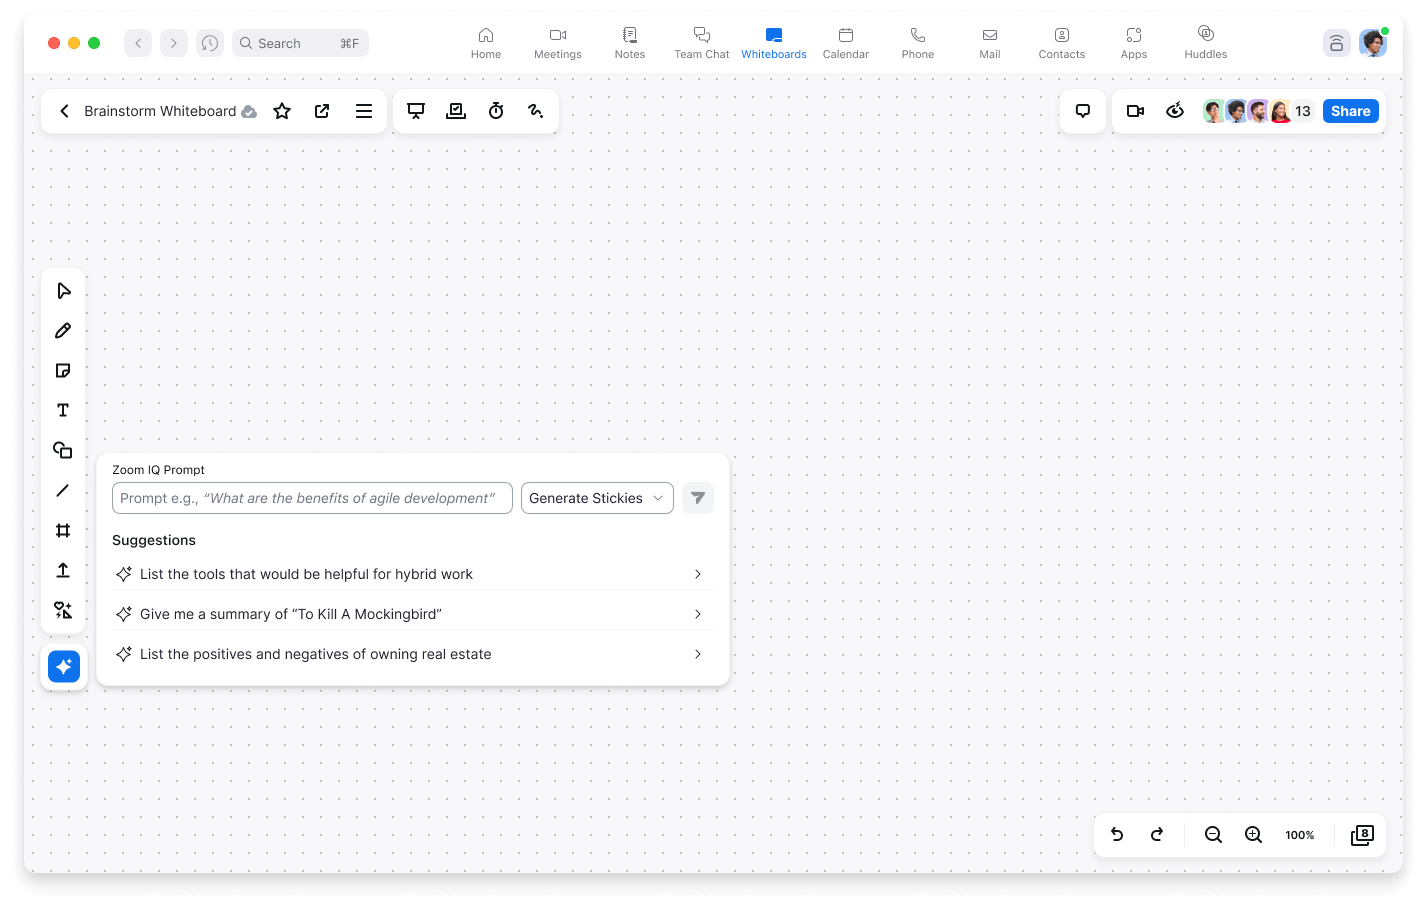1427x909 pixels.
Task: Open the whiteboard hamburger menu
Action: click(364, 111)
